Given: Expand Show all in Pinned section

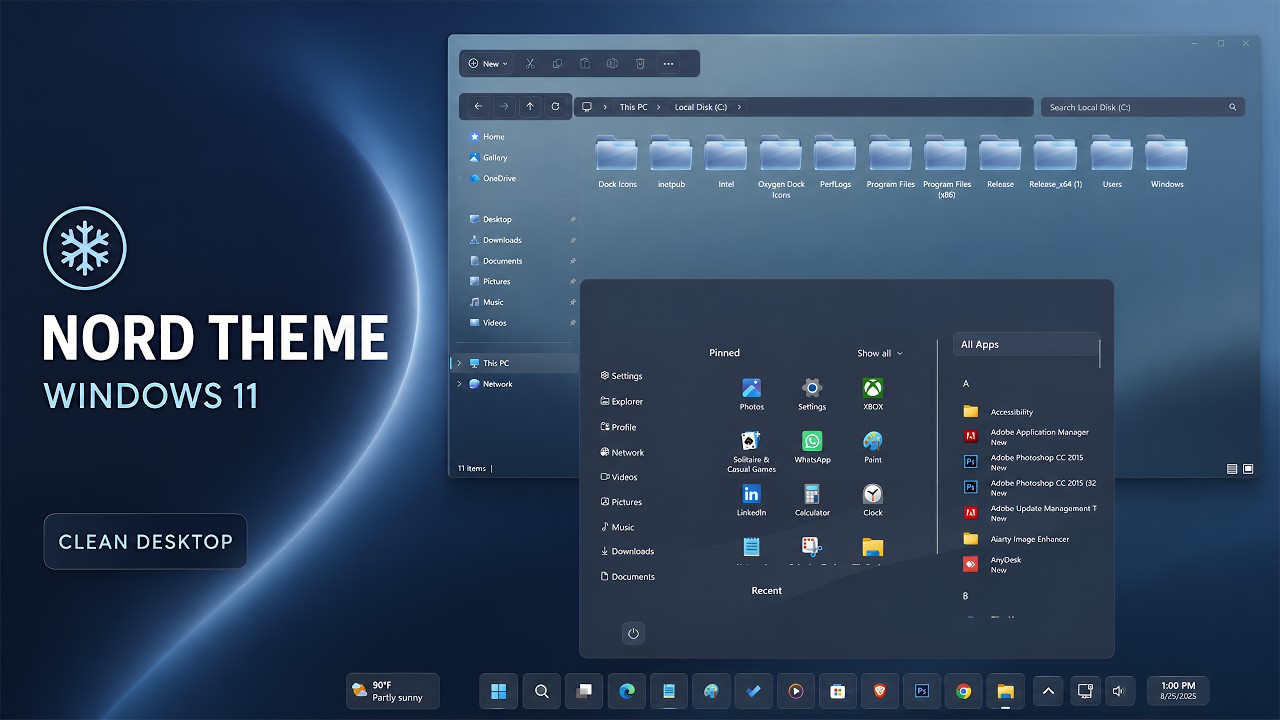Looking at the screenshot, I should tap(879, 353).
